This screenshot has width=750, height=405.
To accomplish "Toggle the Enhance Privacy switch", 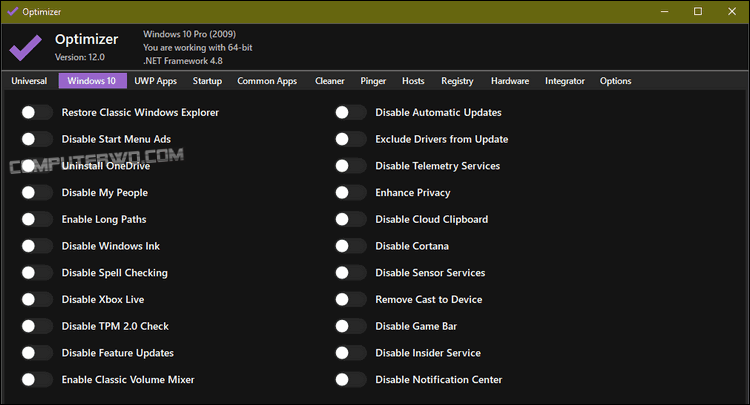I will (x=351, y=193).
